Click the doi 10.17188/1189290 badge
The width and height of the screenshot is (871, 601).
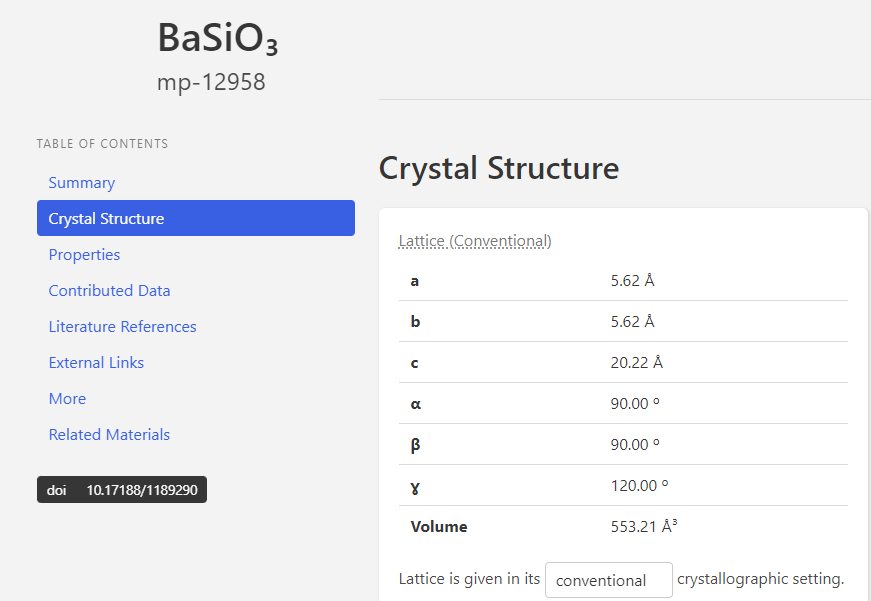tap(122, 489)
